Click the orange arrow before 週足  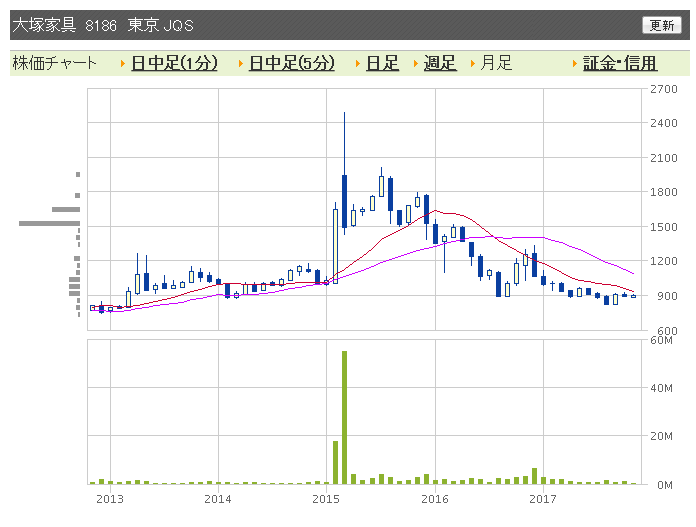coord(416,63)
